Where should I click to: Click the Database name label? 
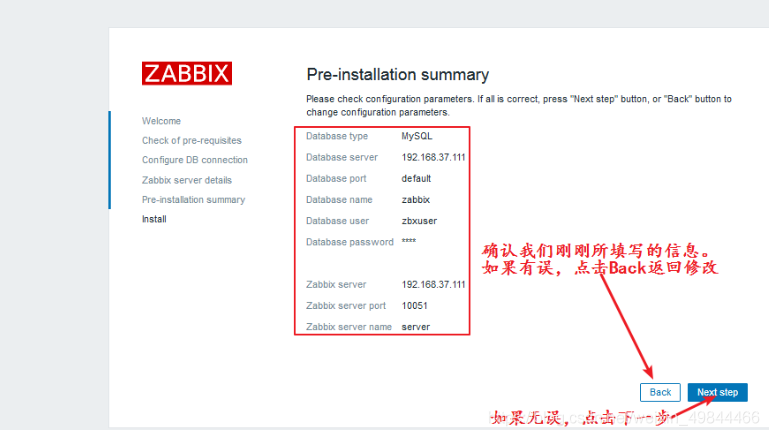(339, 200)
